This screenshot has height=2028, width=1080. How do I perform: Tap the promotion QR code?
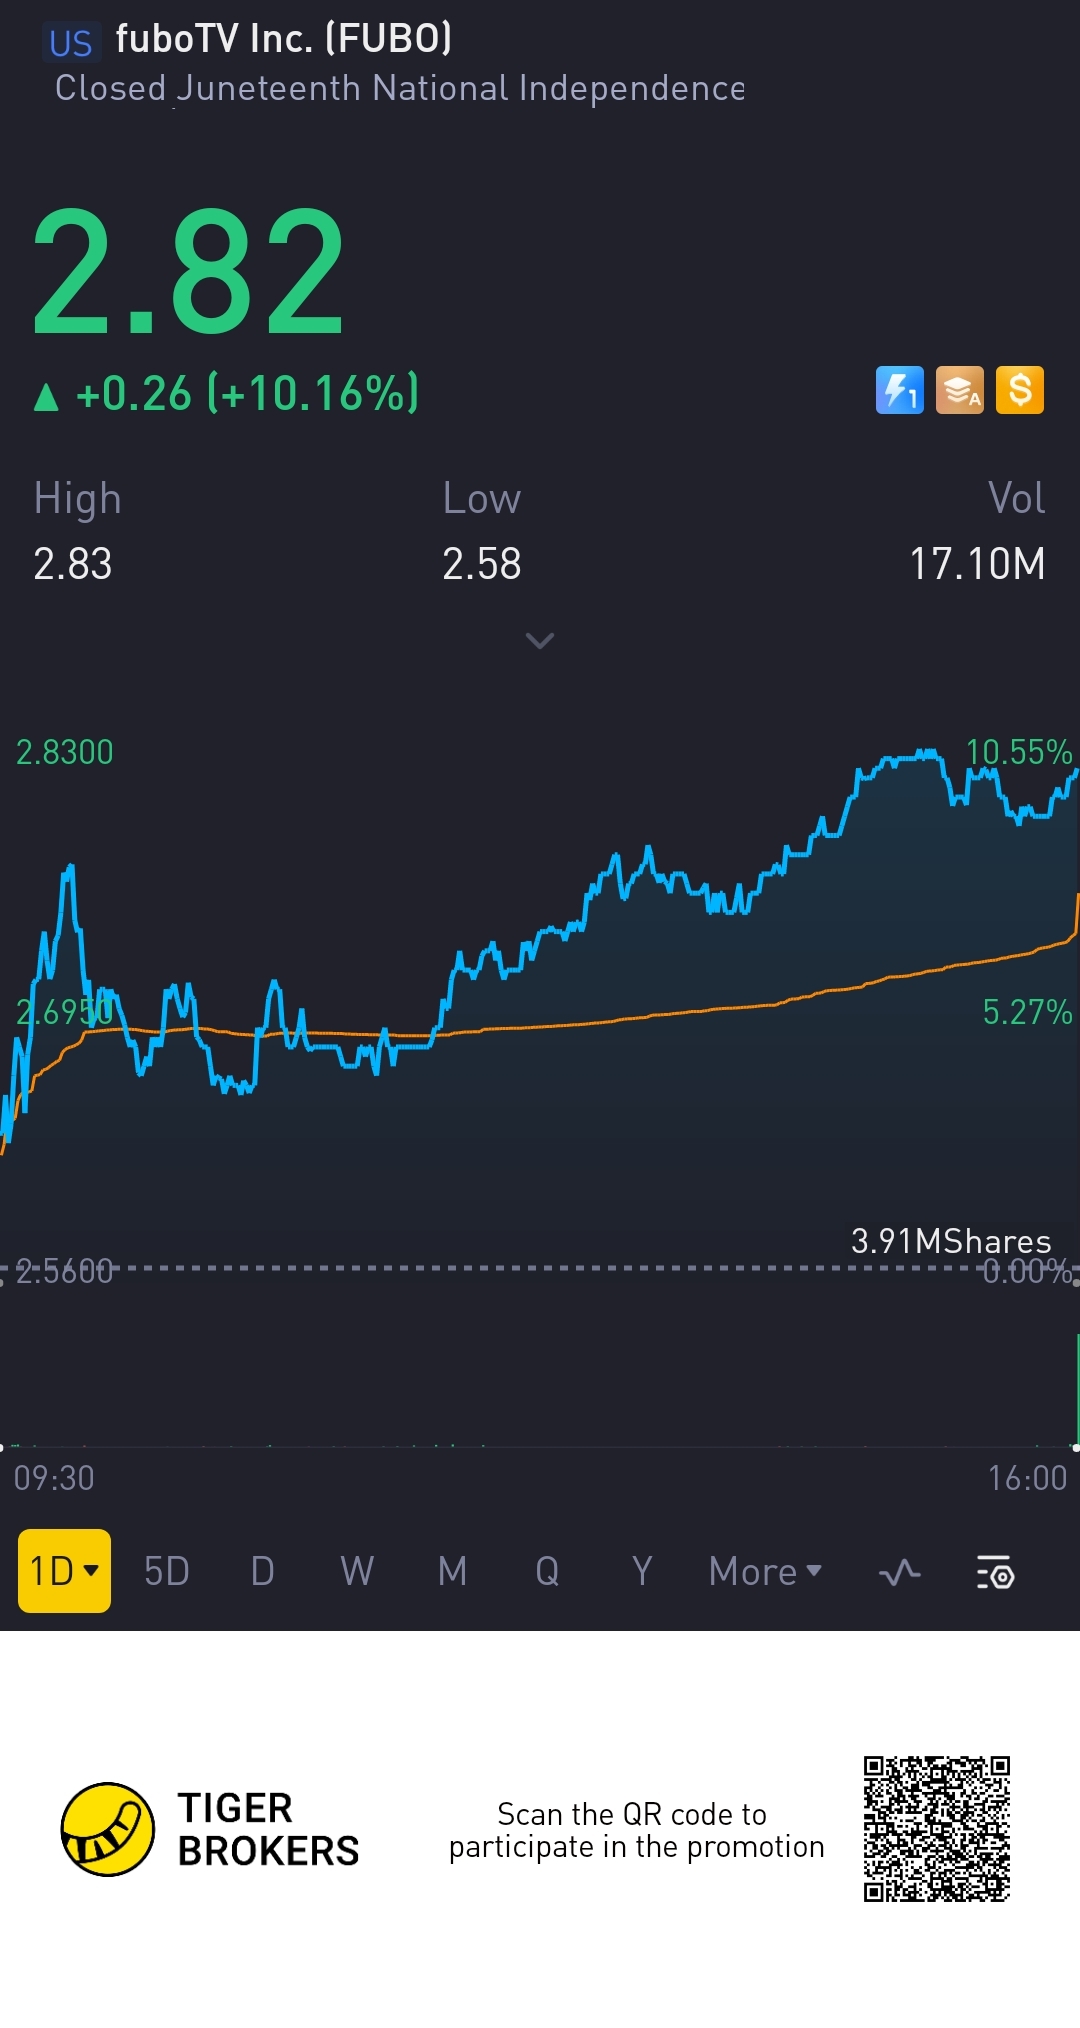[x=937, y=1829]
